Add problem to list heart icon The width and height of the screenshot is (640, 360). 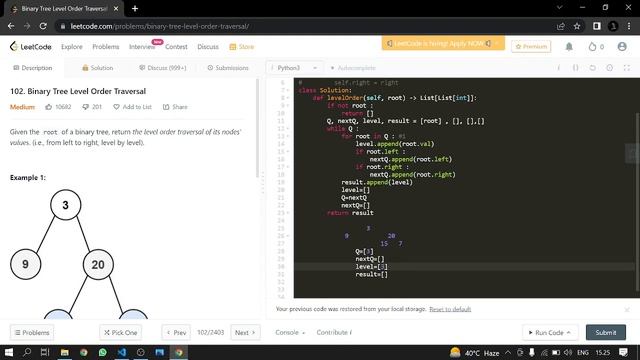tap(116, 107)
